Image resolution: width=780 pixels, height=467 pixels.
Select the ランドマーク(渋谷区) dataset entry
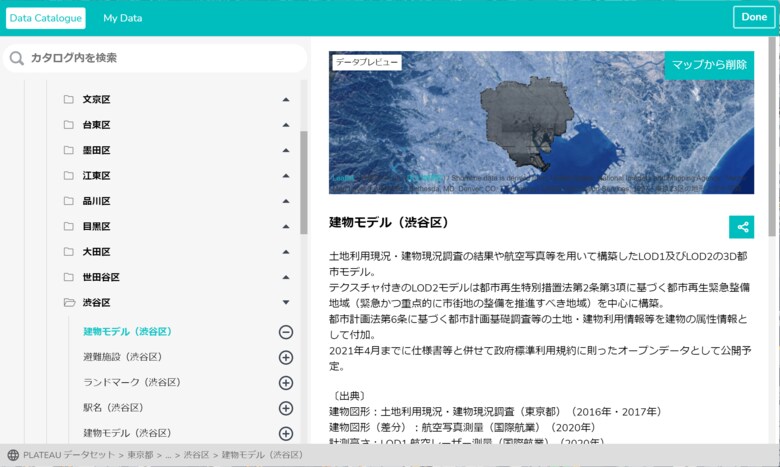[132, 382]
